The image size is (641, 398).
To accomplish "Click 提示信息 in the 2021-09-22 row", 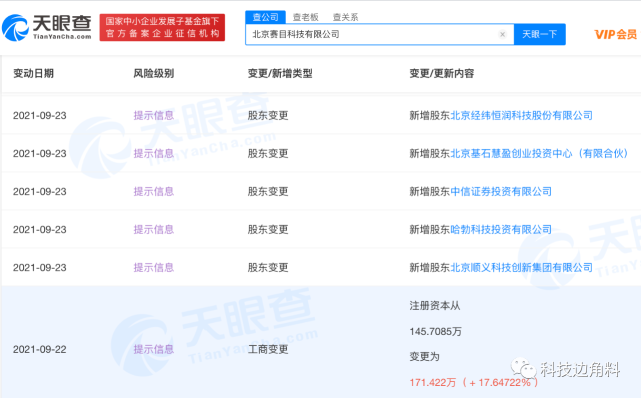I will click(x=154, y=349).
